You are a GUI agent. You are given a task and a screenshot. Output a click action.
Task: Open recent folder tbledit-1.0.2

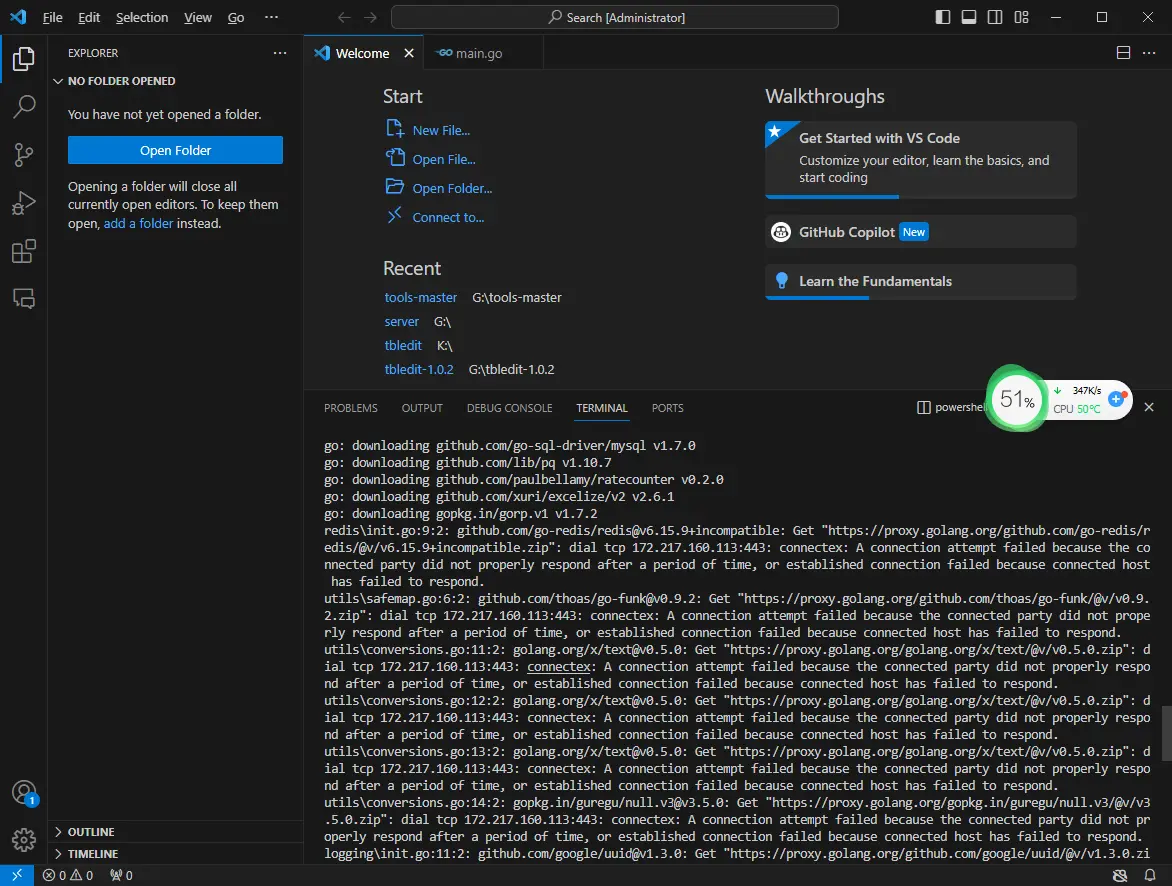click(x=419, y=369)
